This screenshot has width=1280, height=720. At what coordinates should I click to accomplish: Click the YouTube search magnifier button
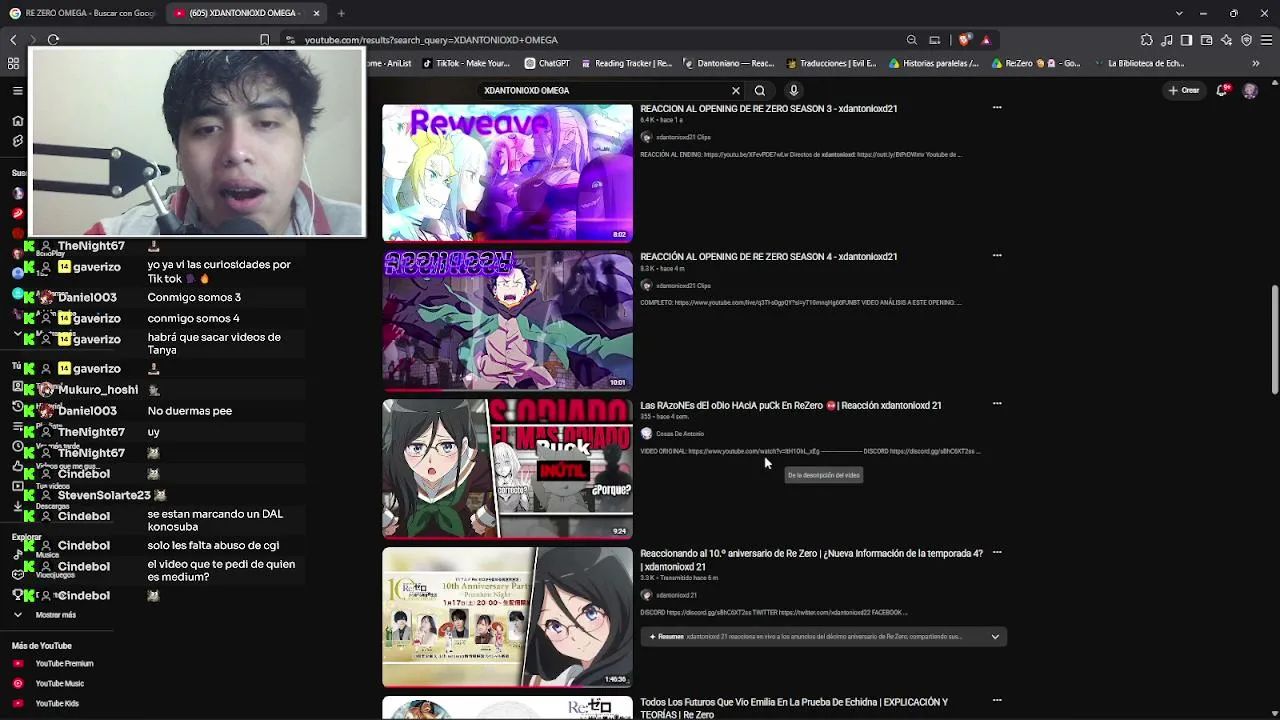(760, 90)
